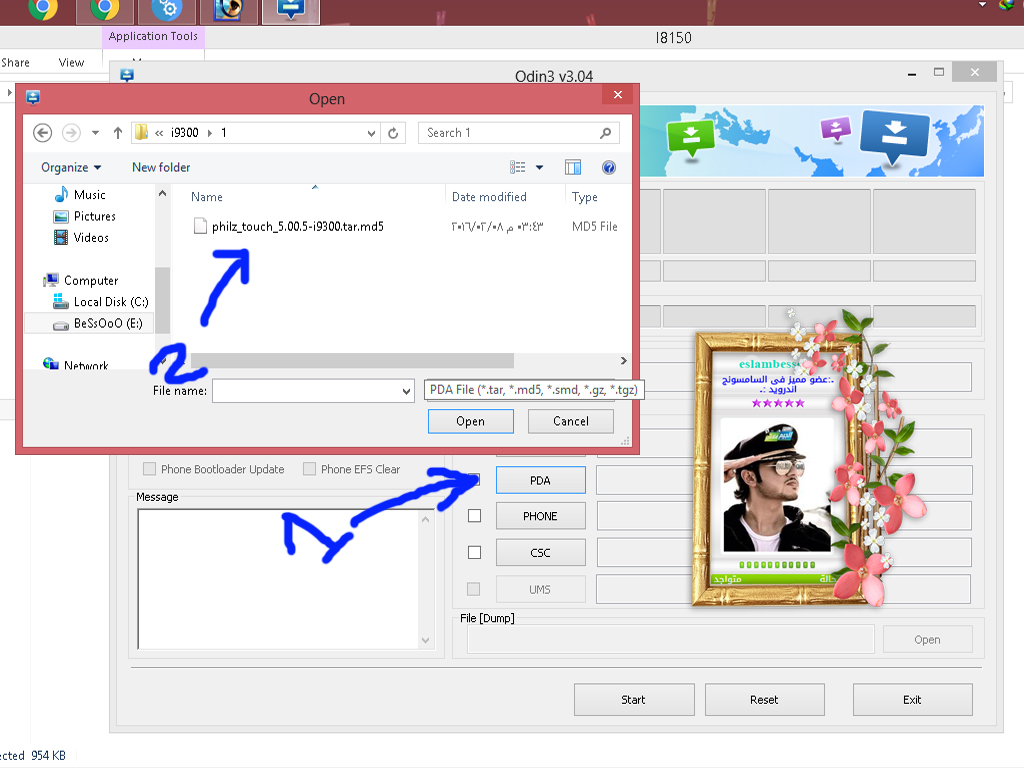
Task: Click the navigation pane scroll up arrow
Action: [163, 193]
